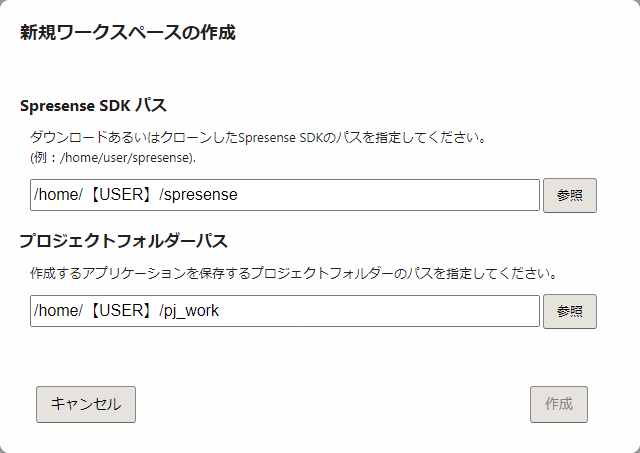Click the project folder save-location description text
This screenshot has width=640, height=453.
(293, 272)
